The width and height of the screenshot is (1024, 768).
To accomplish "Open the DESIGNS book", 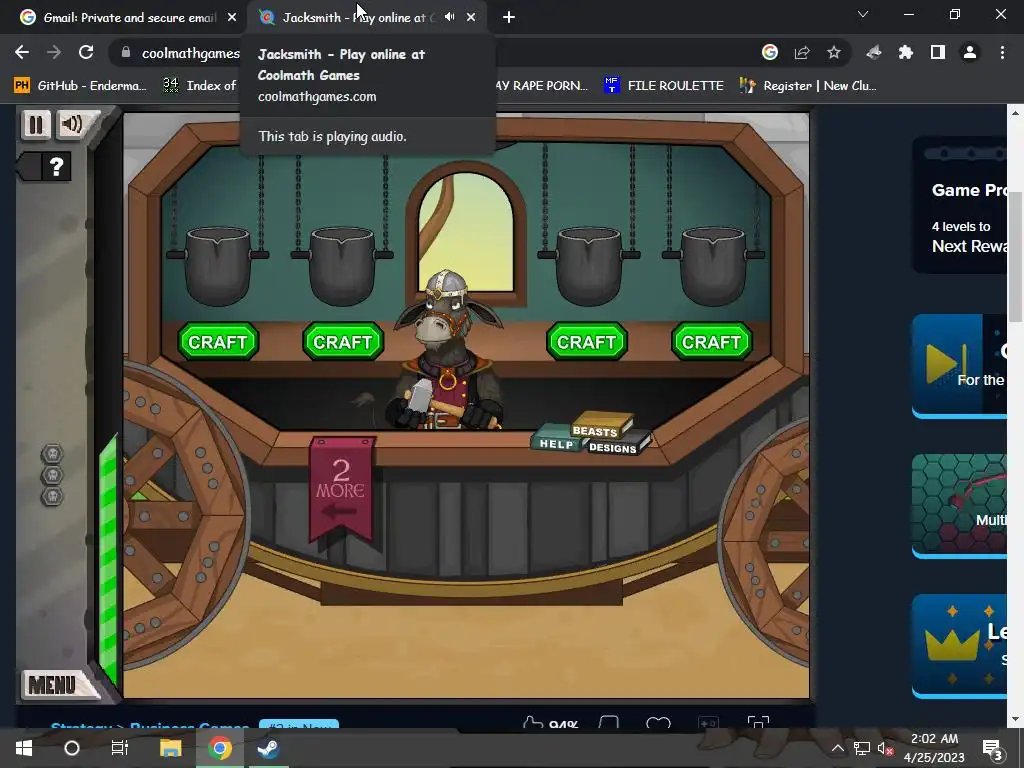I will [x=615, y=447].
